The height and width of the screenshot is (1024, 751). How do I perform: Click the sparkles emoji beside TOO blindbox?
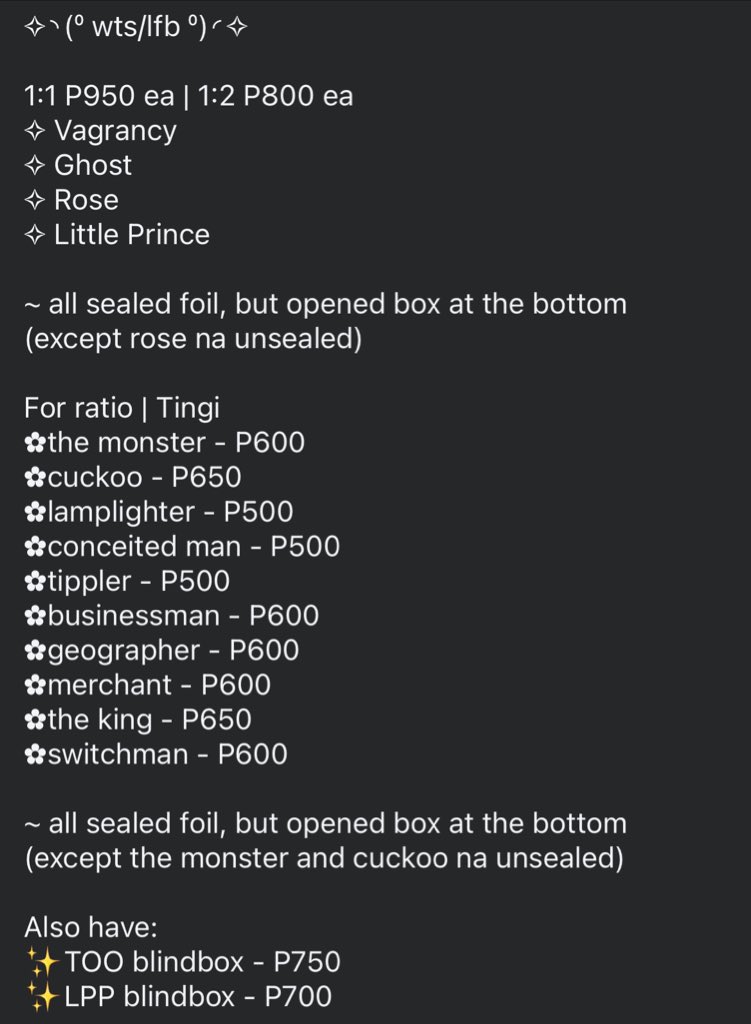click(42, 963)
